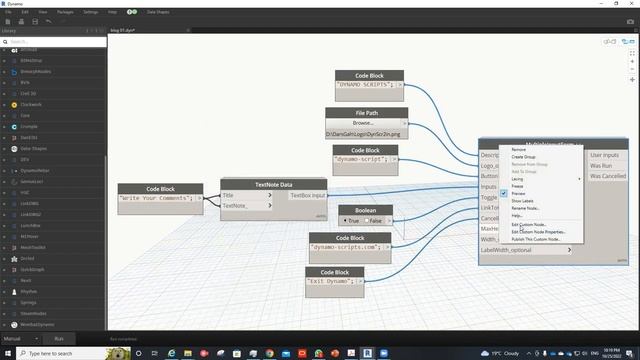Click the Run button
Viewport: 640px width, 360px height.
point(59,339)
